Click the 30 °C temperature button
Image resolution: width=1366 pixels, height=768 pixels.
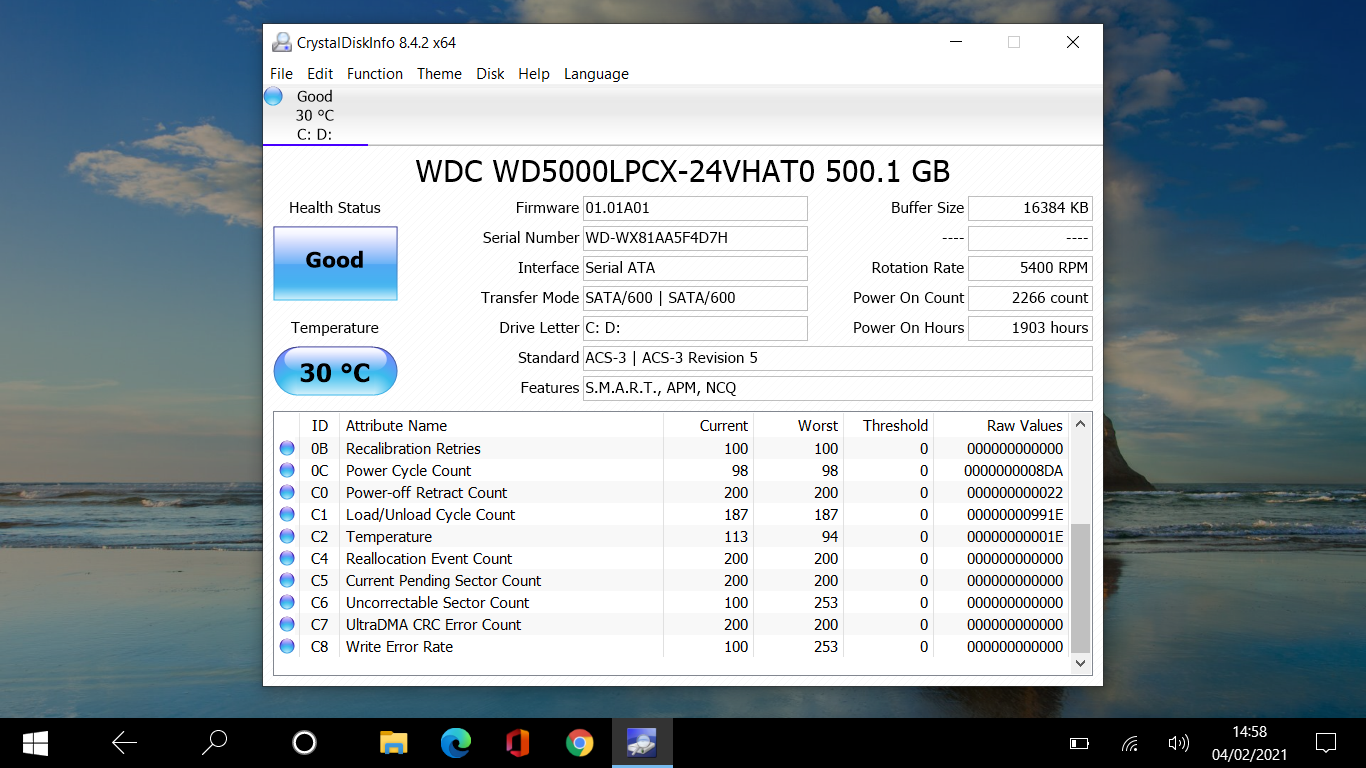pos(335,372)
